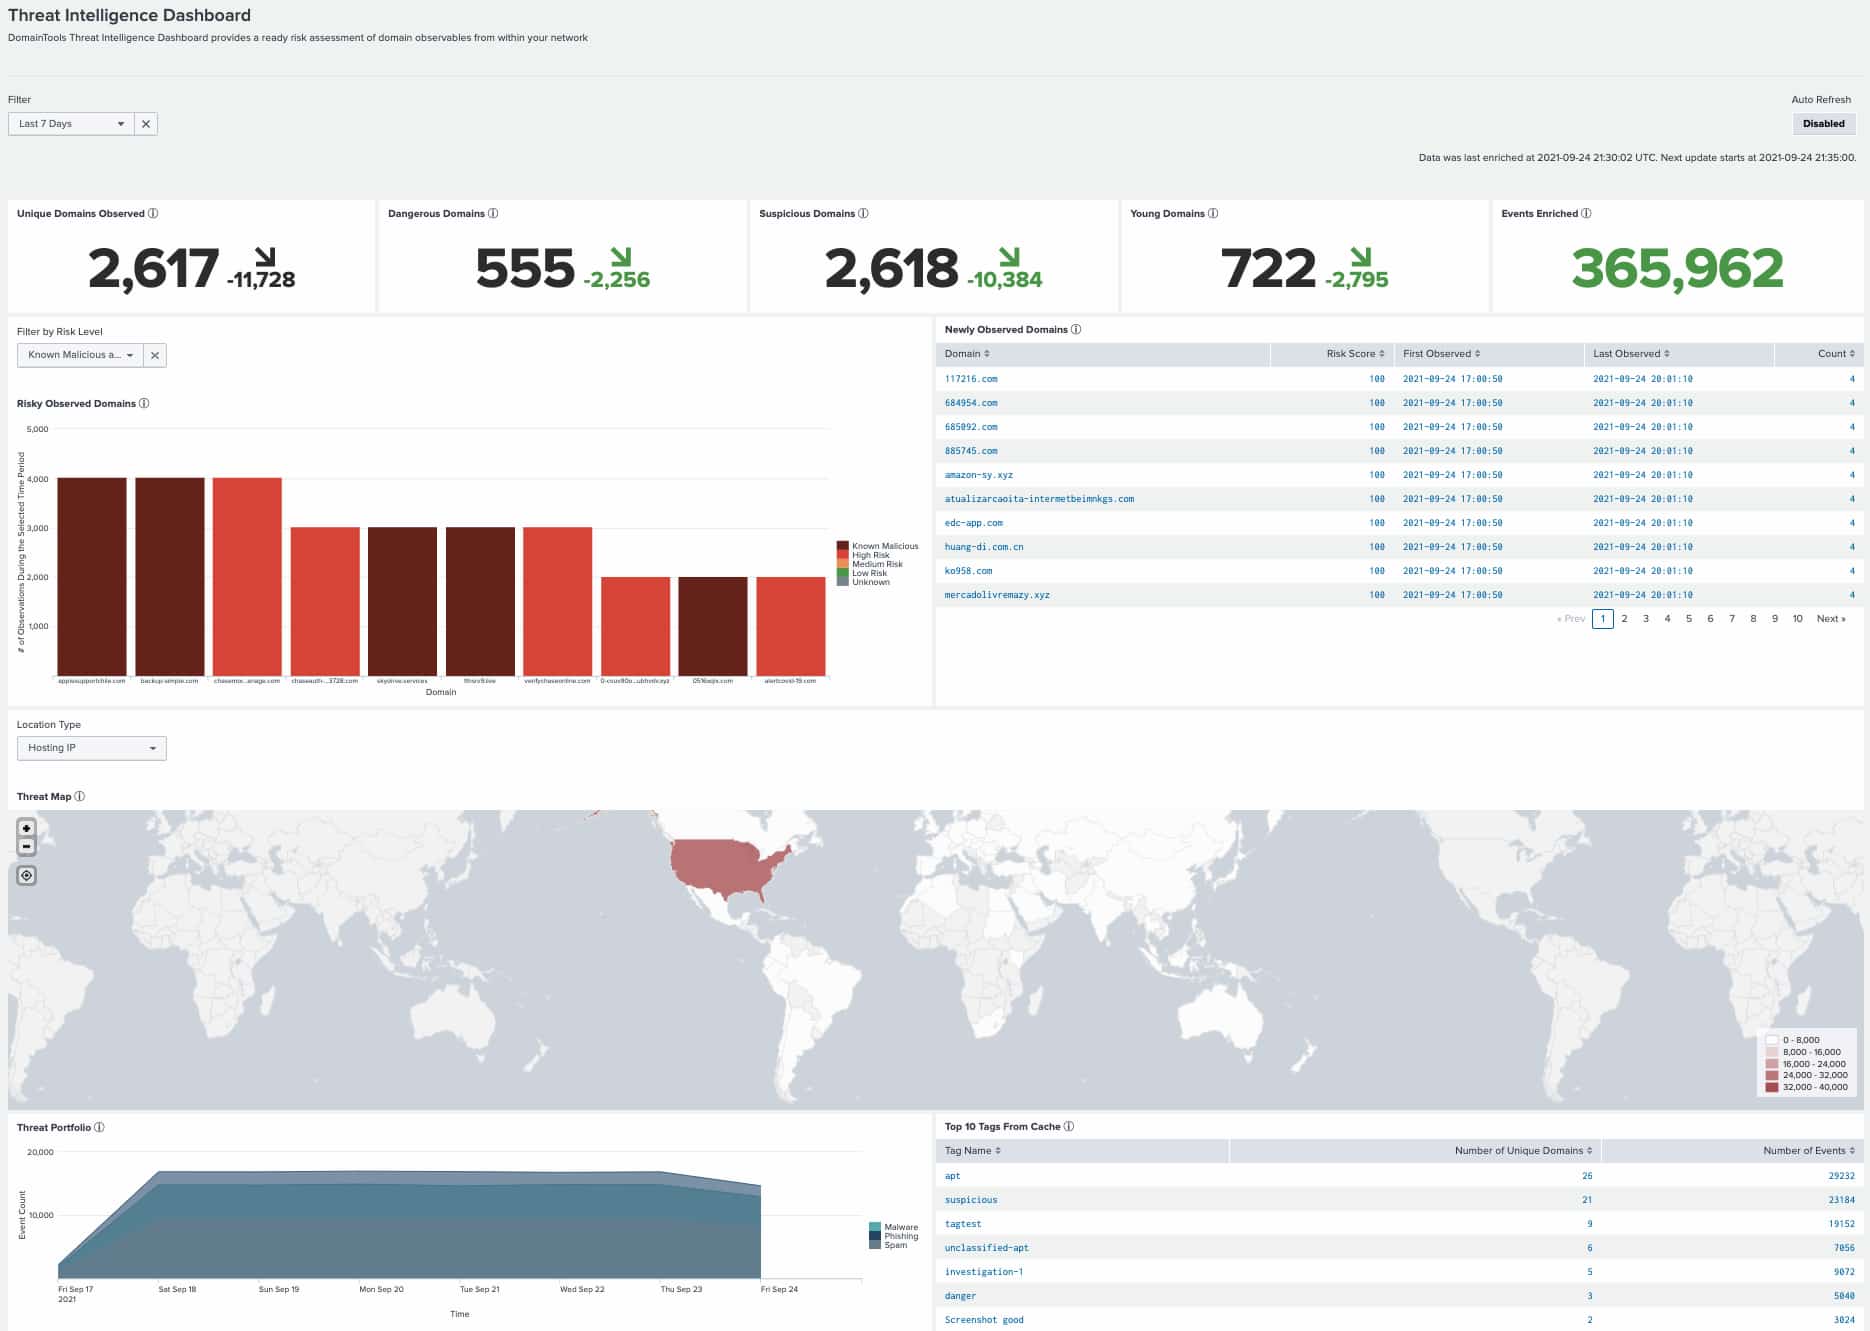This screenshot has width=1870, height=1331.
Task: Clear the Known Malicious risk level filter
Action: 155,355
